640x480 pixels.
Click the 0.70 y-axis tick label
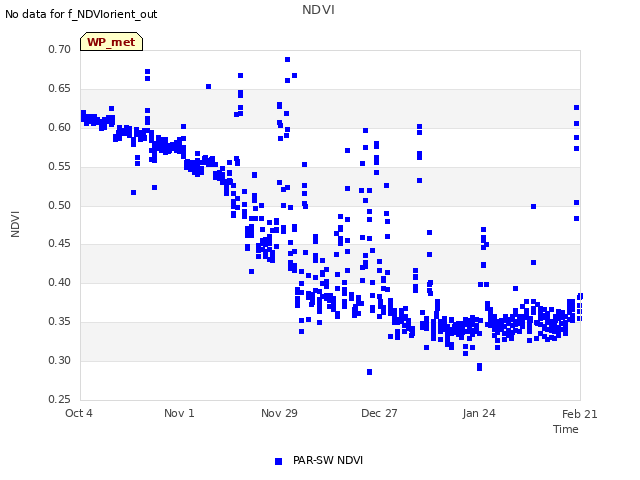click(x=60, y=49)
